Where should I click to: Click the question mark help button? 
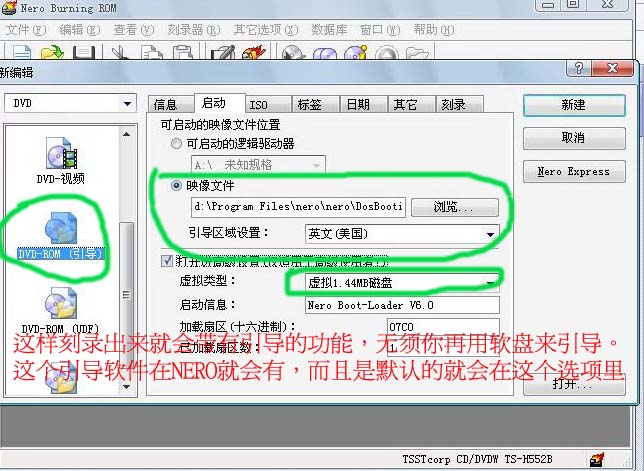(x=578, y=68)
